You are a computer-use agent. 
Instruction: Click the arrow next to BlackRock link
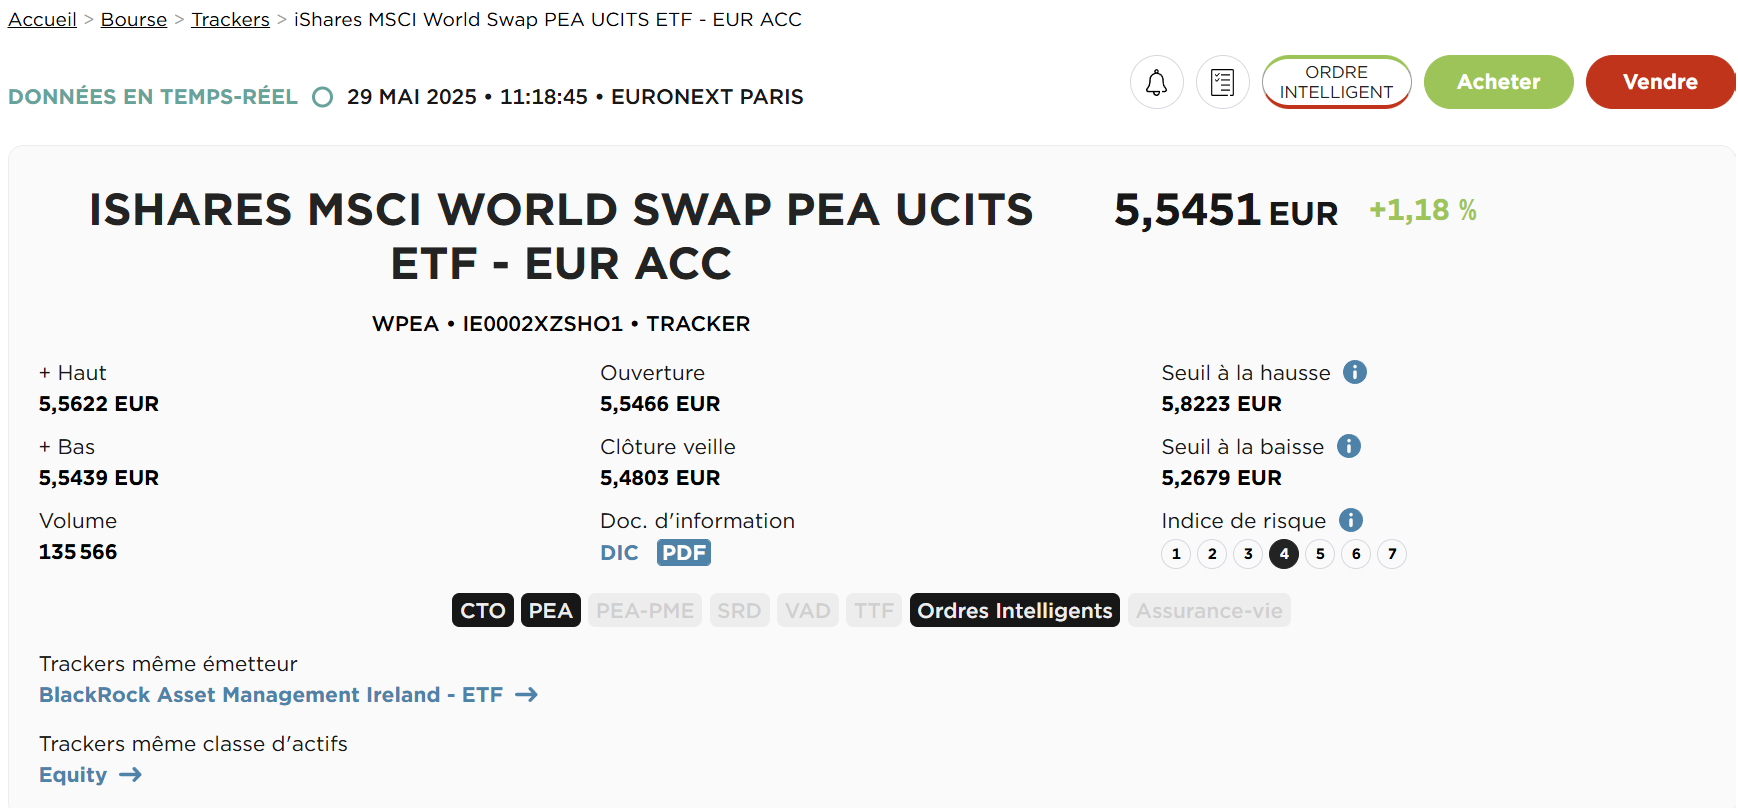[526, 695]
